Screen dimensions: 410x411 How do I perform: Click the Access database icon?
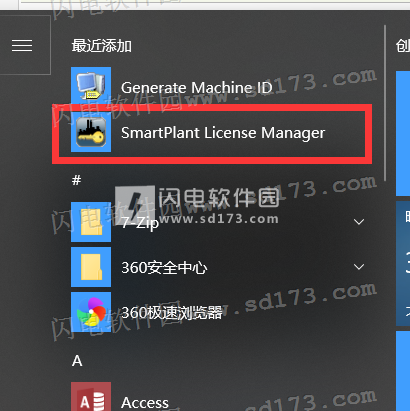tap(91, 397)
